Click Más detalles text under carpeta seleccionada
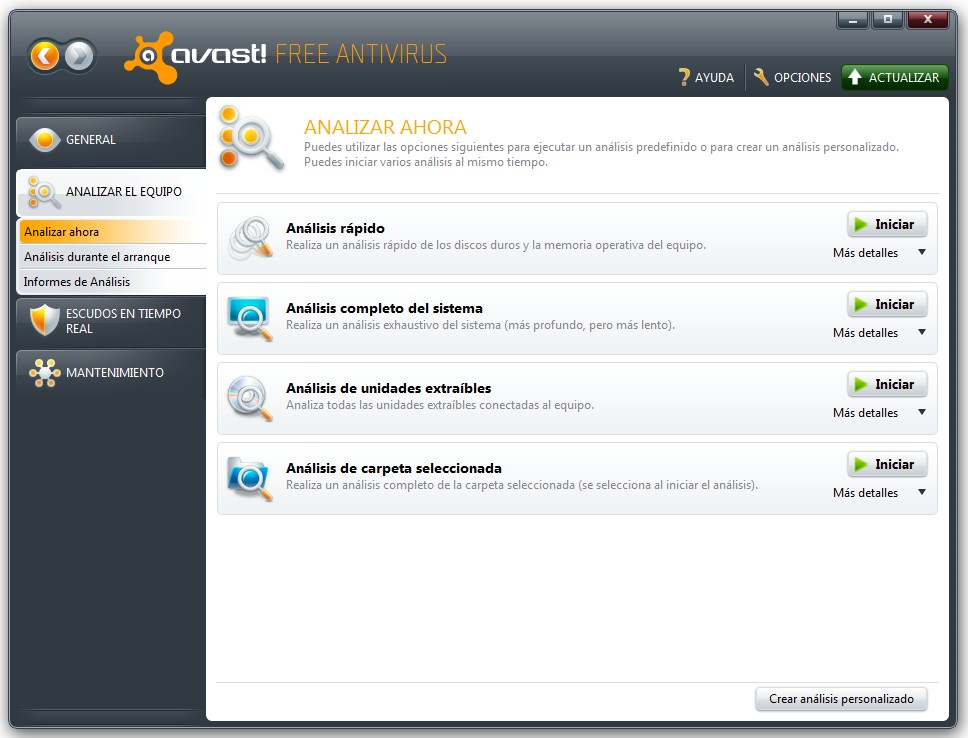The image size is (968, 738). click(865, 493)
